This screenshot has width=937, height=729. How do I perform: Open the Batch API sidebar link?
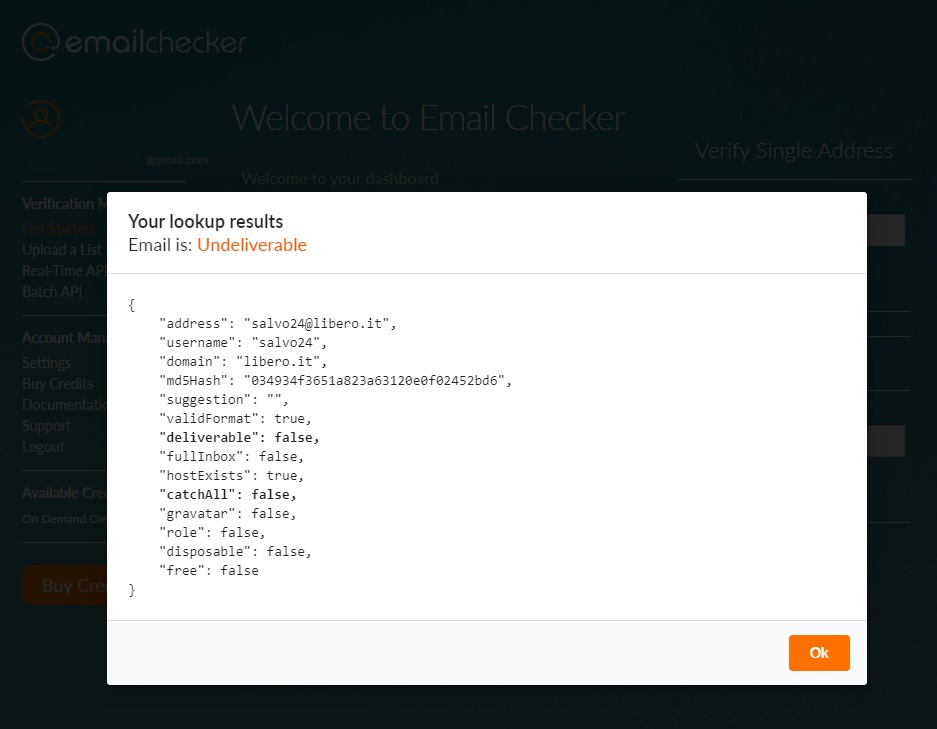pyautogui.click(x=52, y=292)
